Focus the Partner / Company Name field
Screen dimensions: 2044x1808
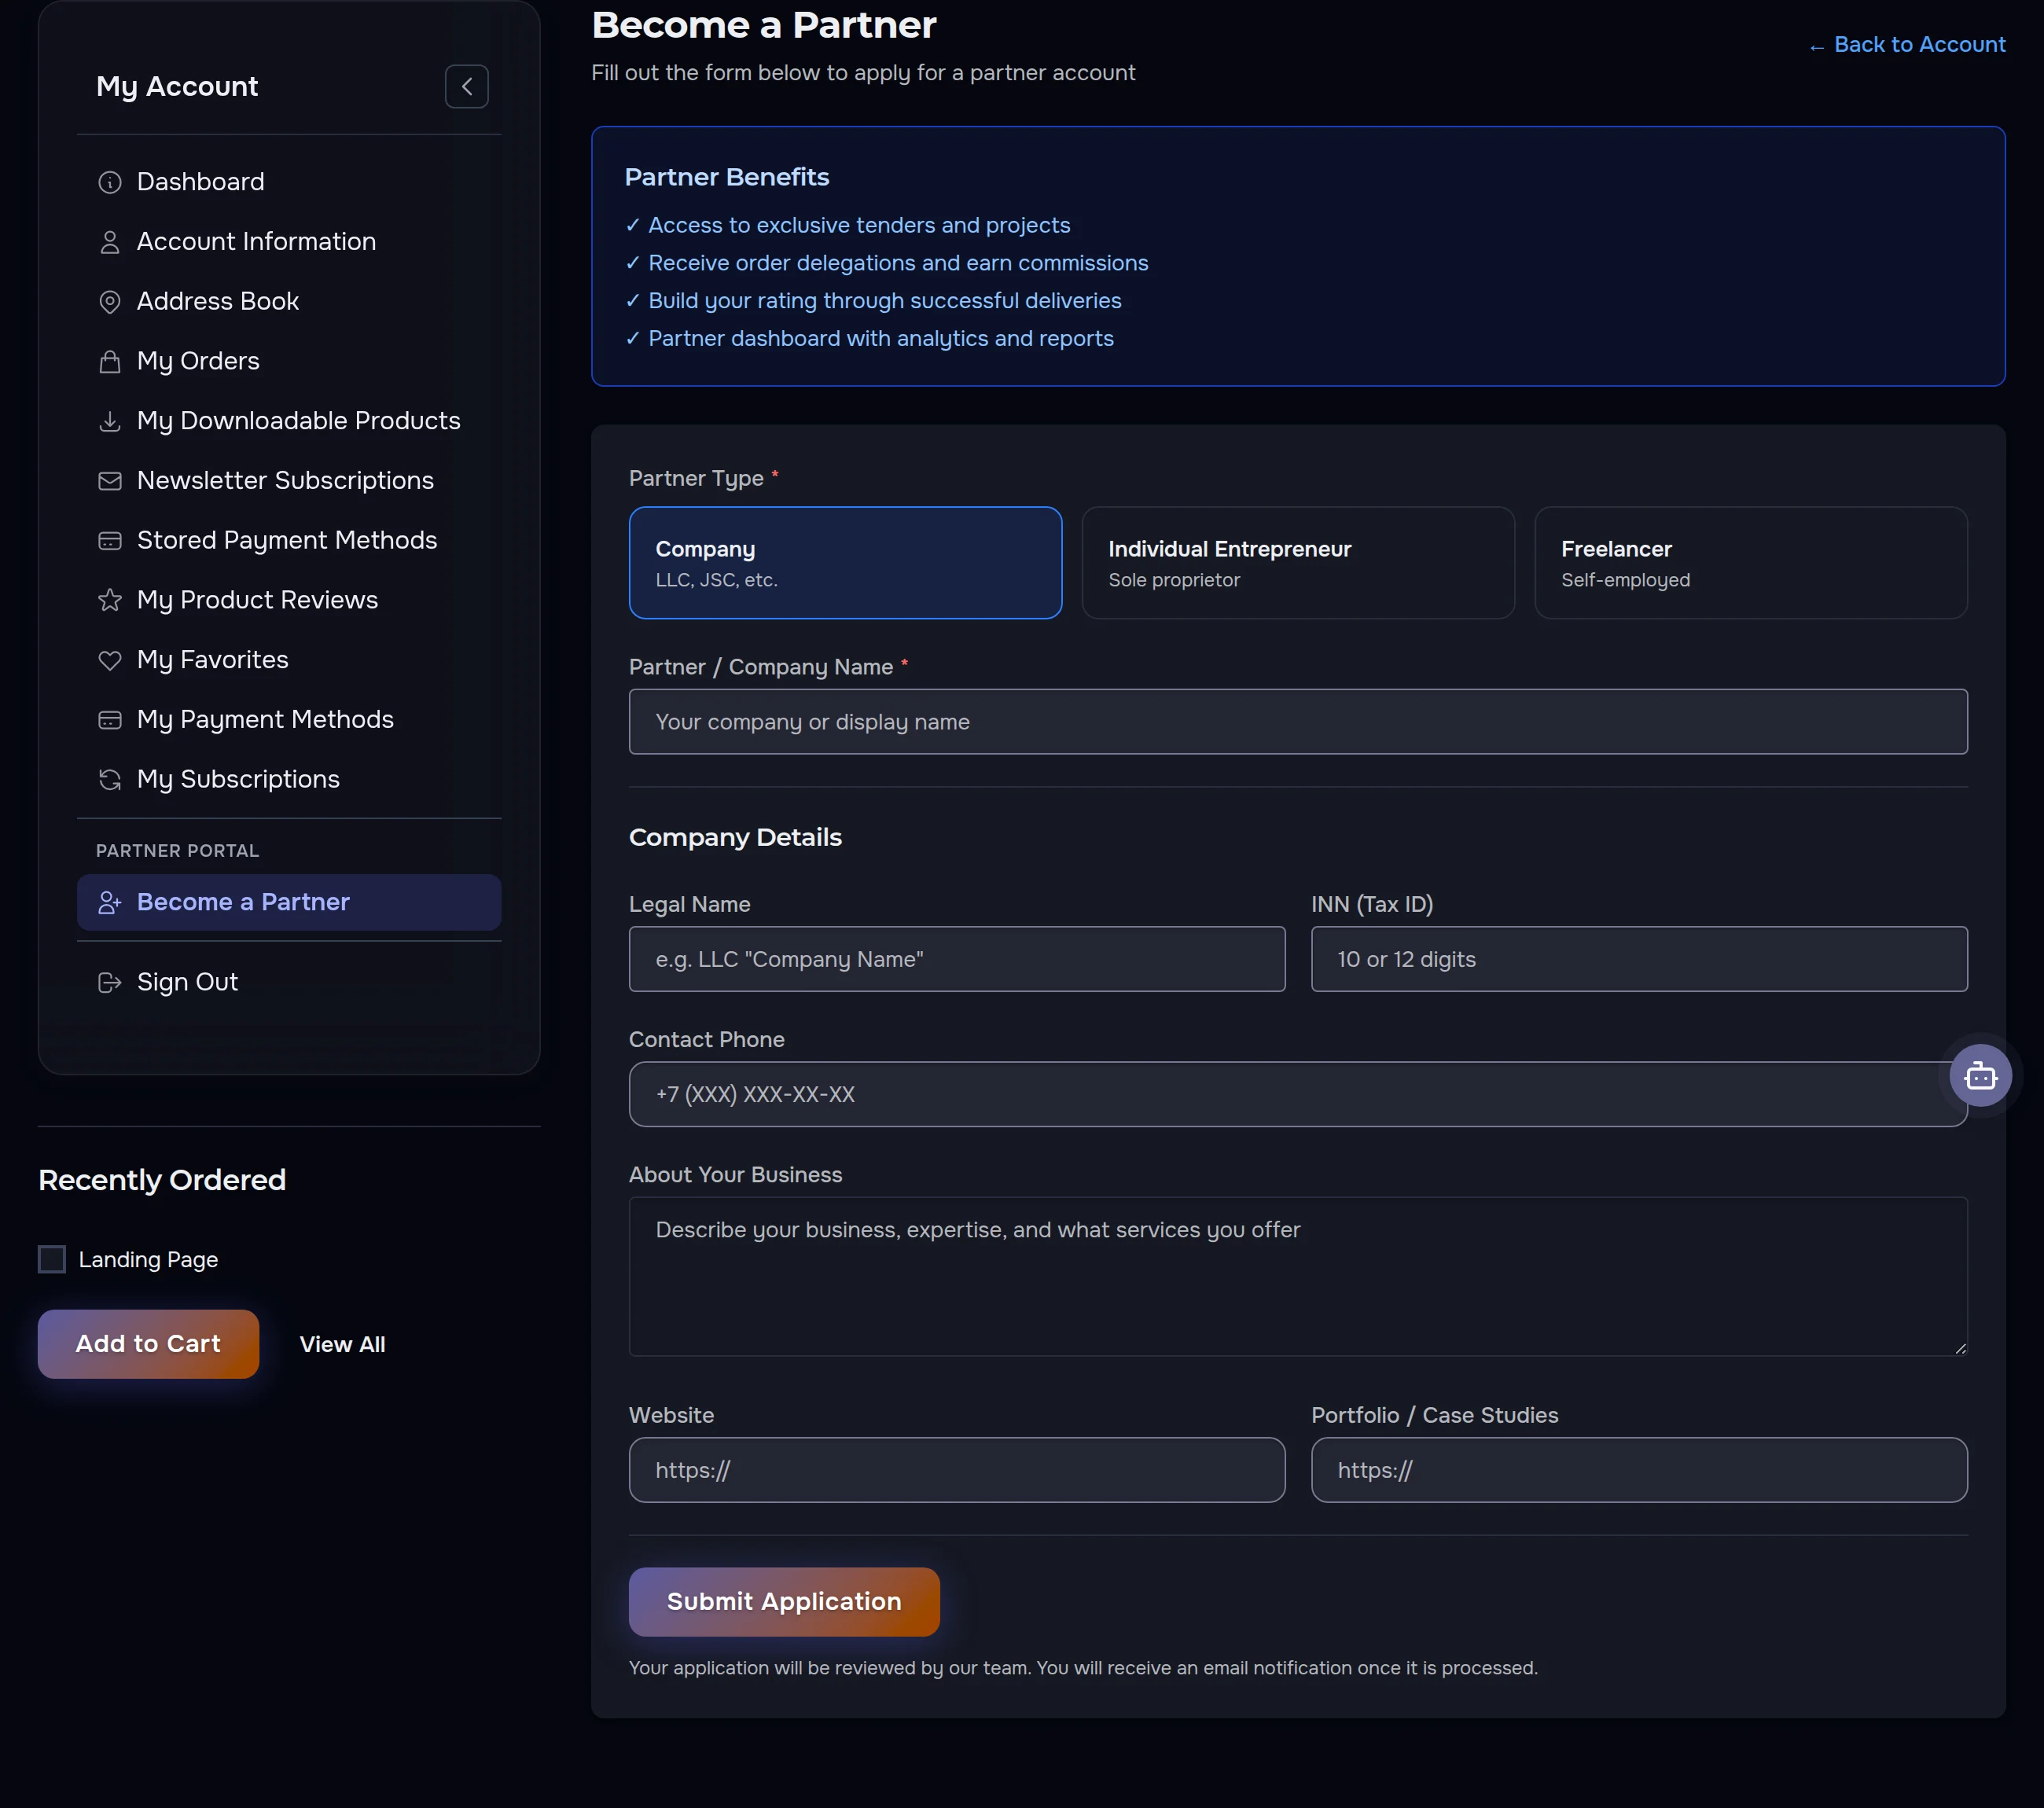tap(1298, 722)
